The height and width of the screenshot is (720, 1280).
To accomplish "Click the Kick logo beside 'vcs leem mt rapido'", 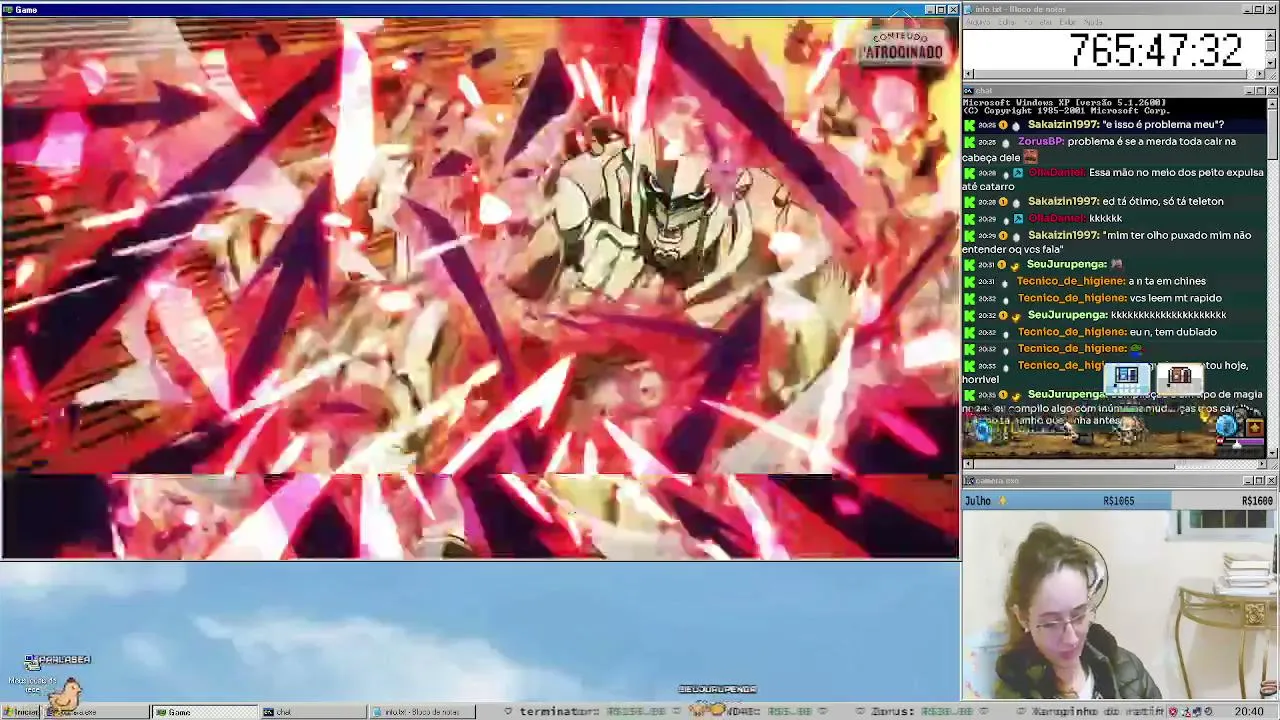I will pos(968,299).
